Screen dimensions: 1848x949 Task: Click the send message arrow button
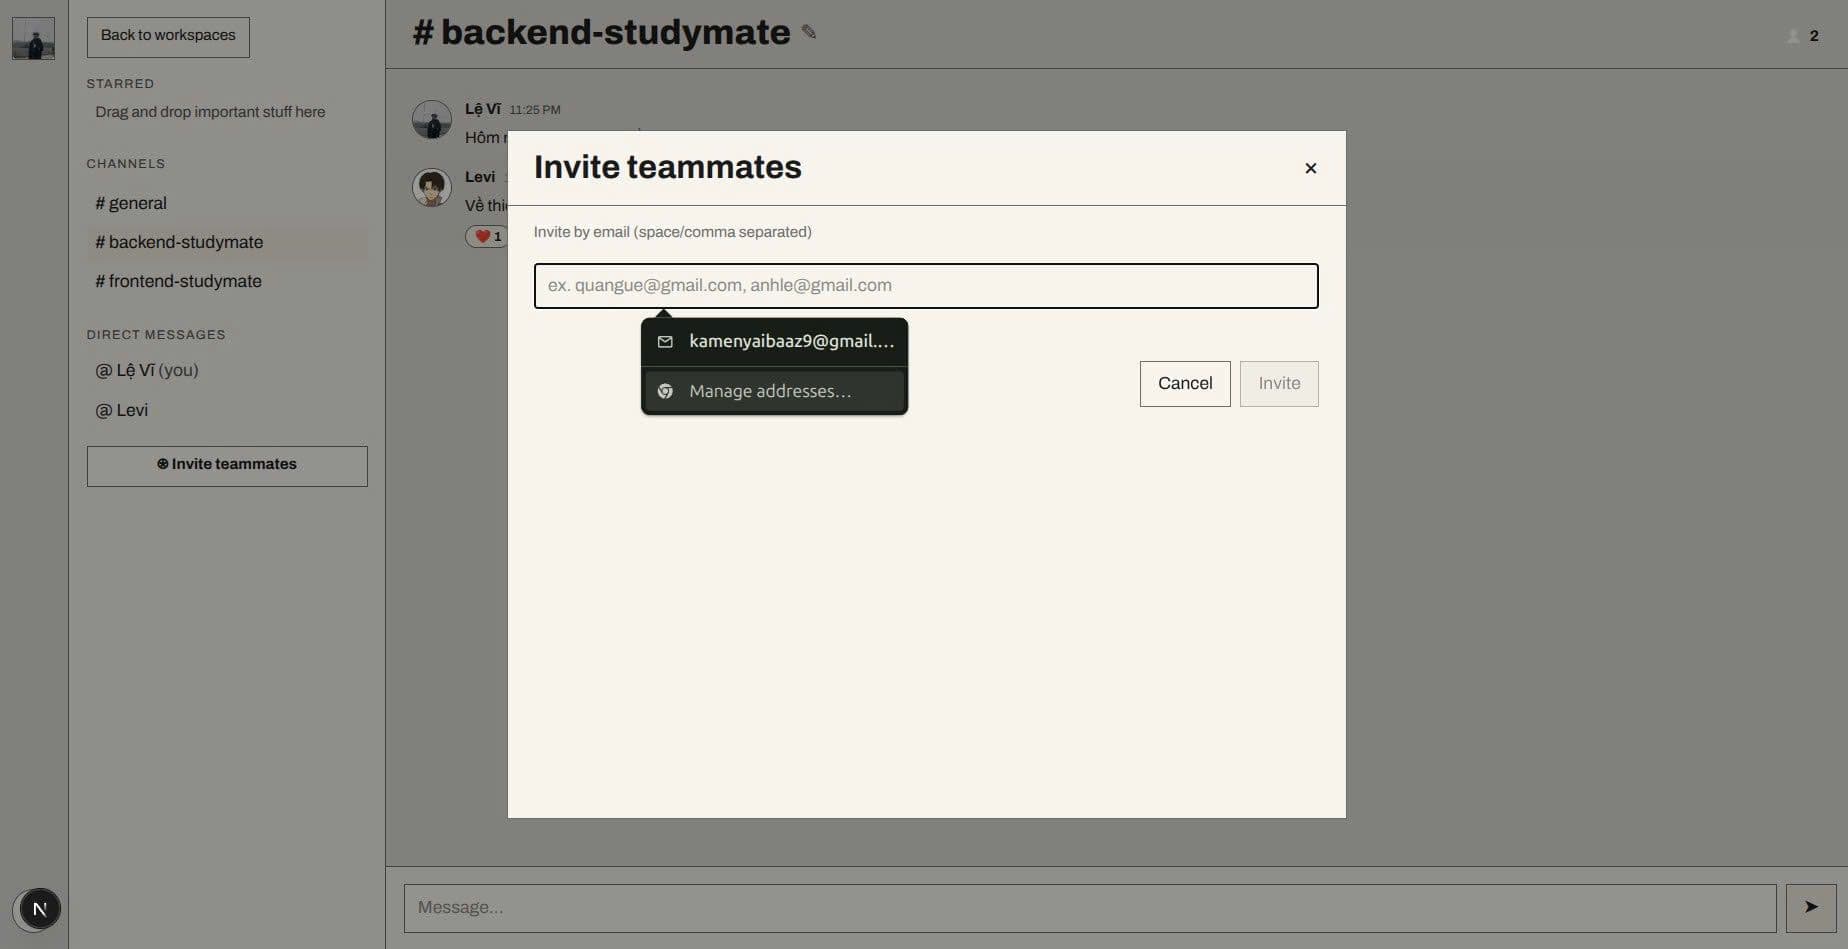tap(1811, 908)
